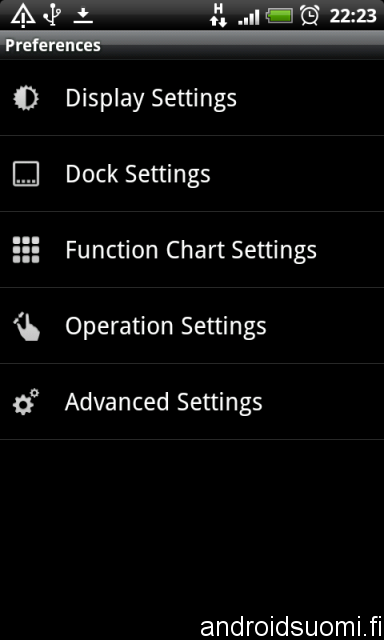Open Advanced Settings
This screenshot has width=384, height=640.
192,402
